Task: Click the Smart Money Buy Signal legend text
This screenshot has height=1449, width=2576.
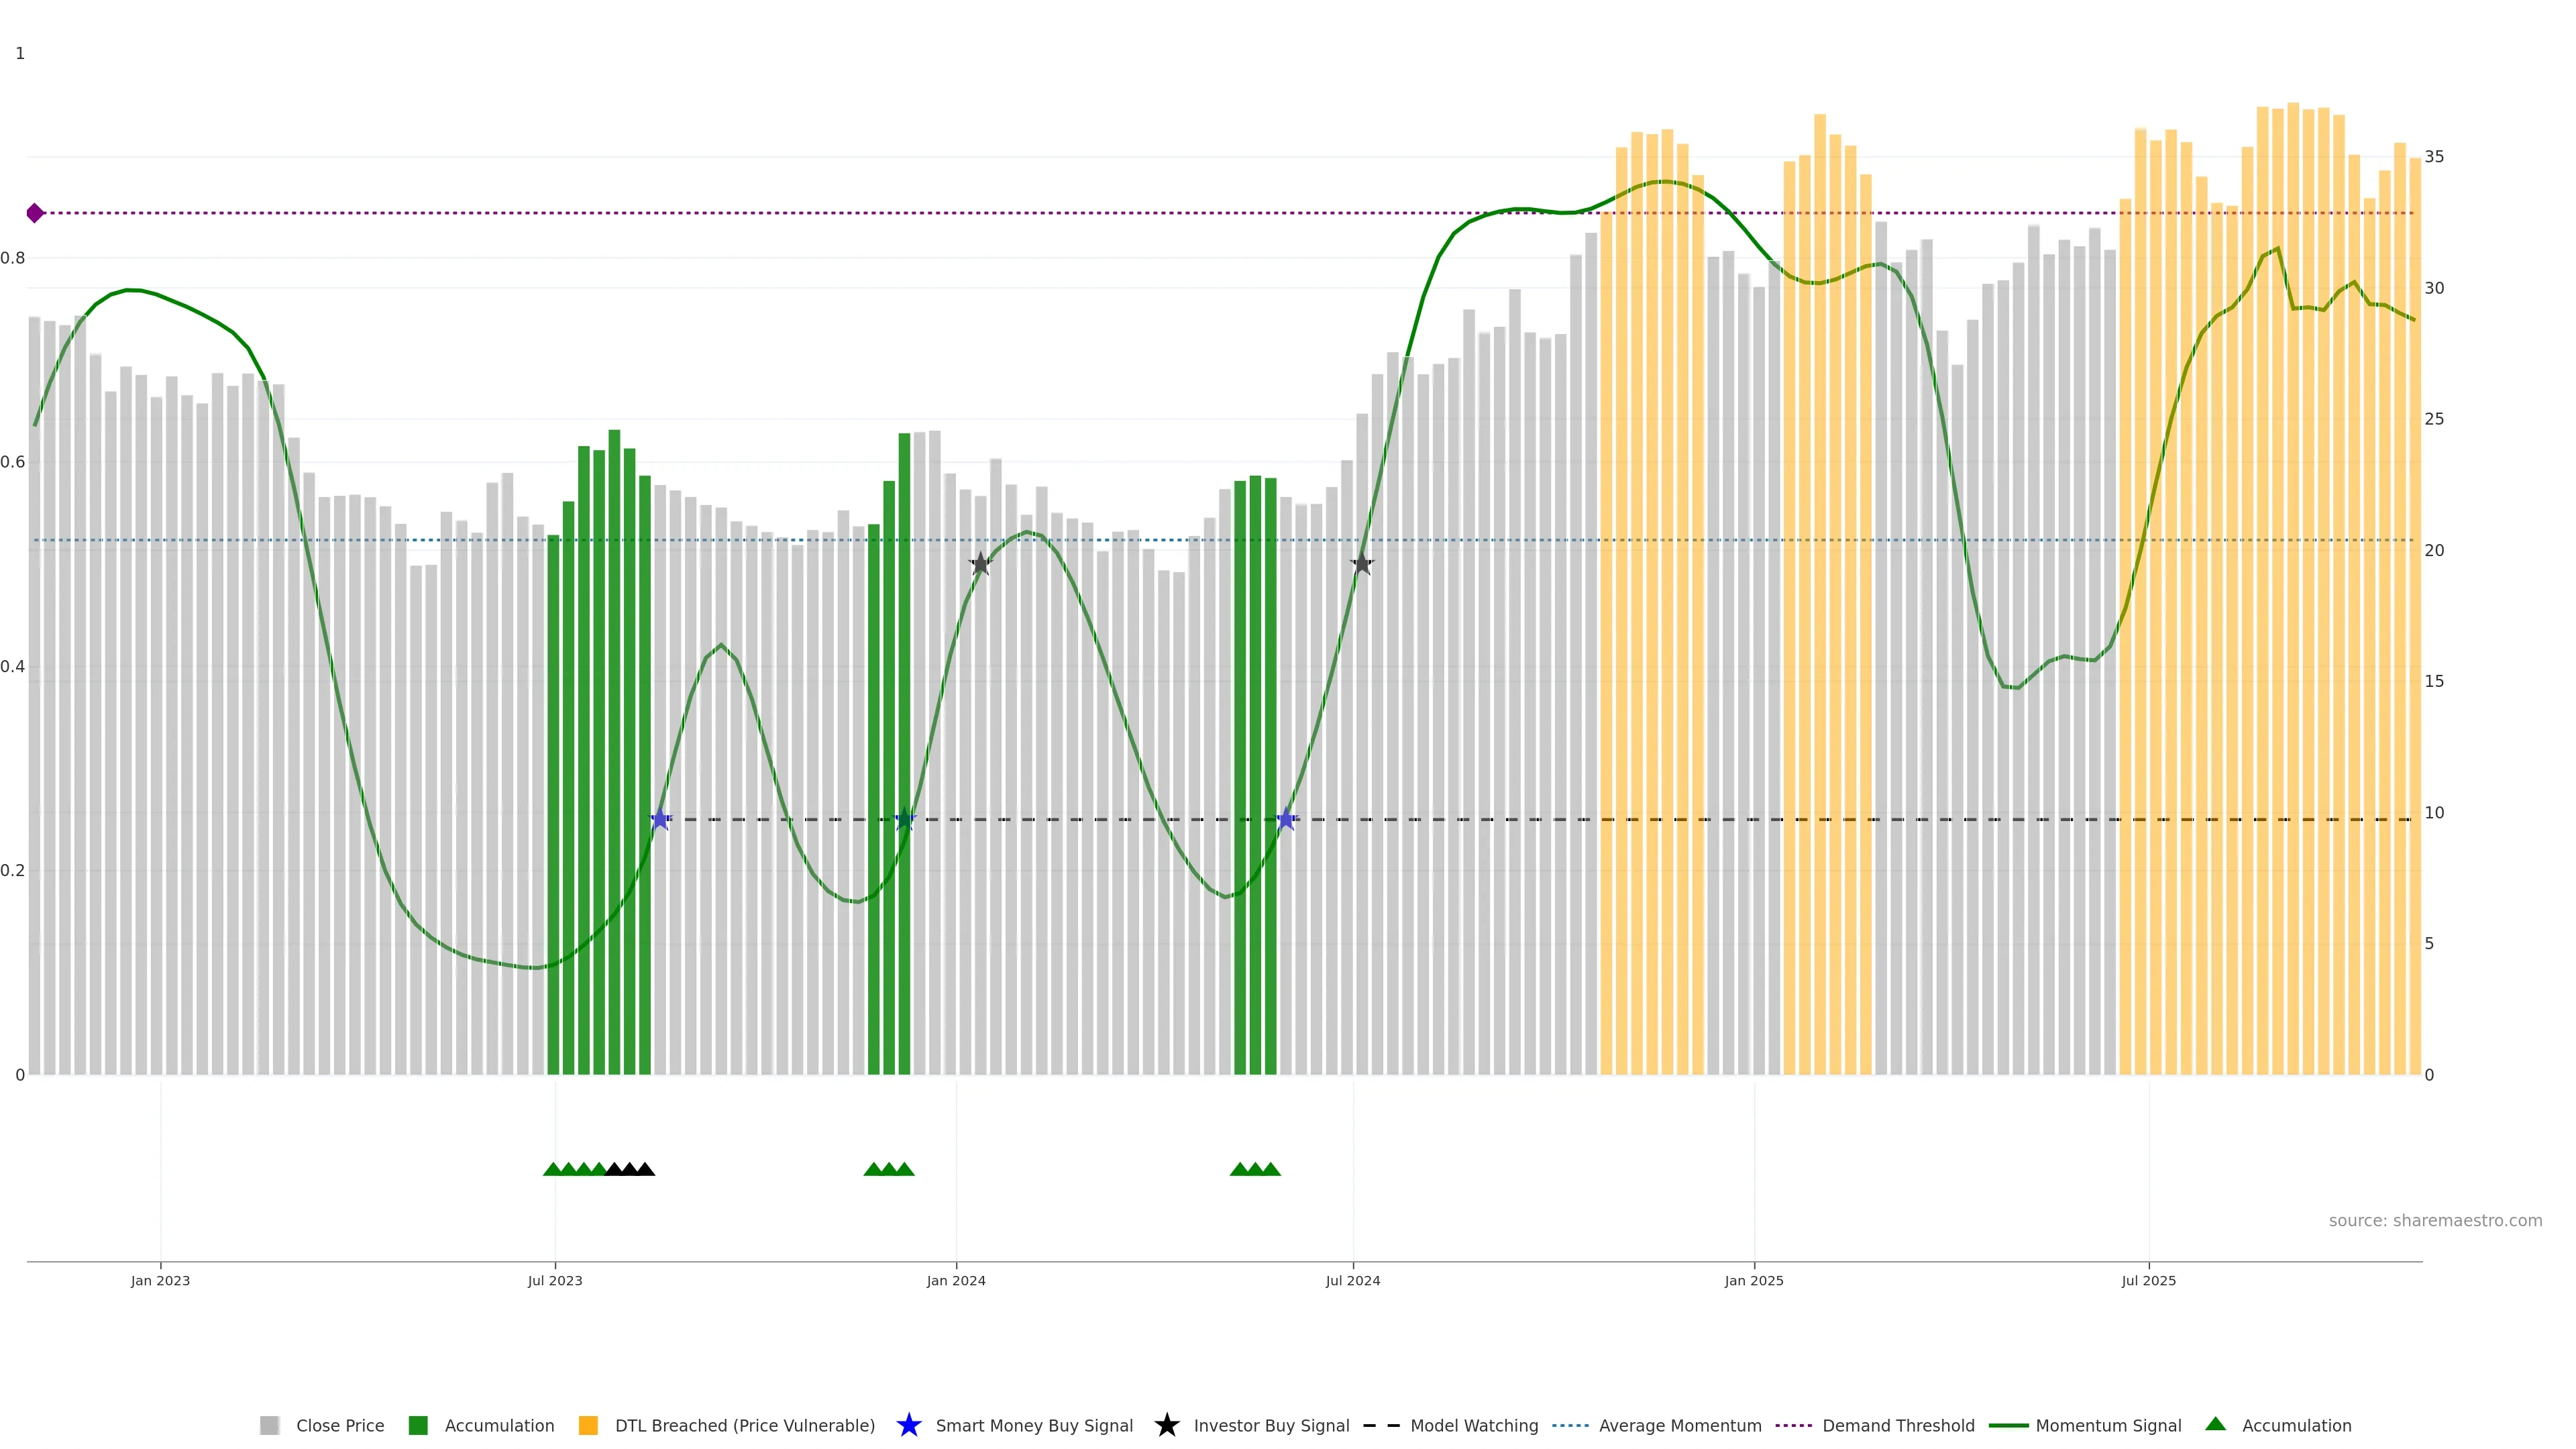Action: point(1034,1426)
